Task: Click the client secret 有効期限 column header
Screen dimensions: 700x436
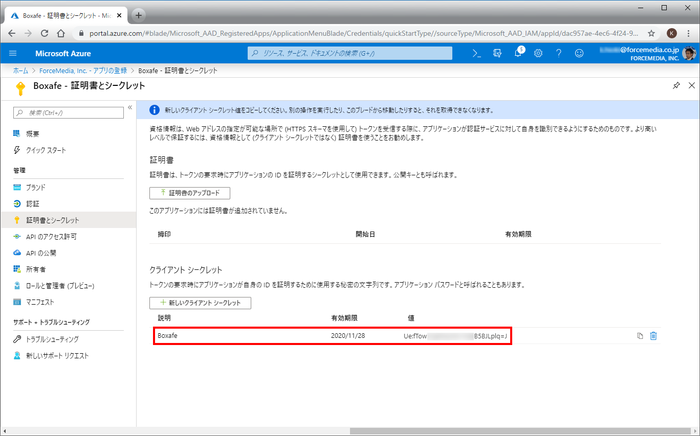Action: point(344,318)
